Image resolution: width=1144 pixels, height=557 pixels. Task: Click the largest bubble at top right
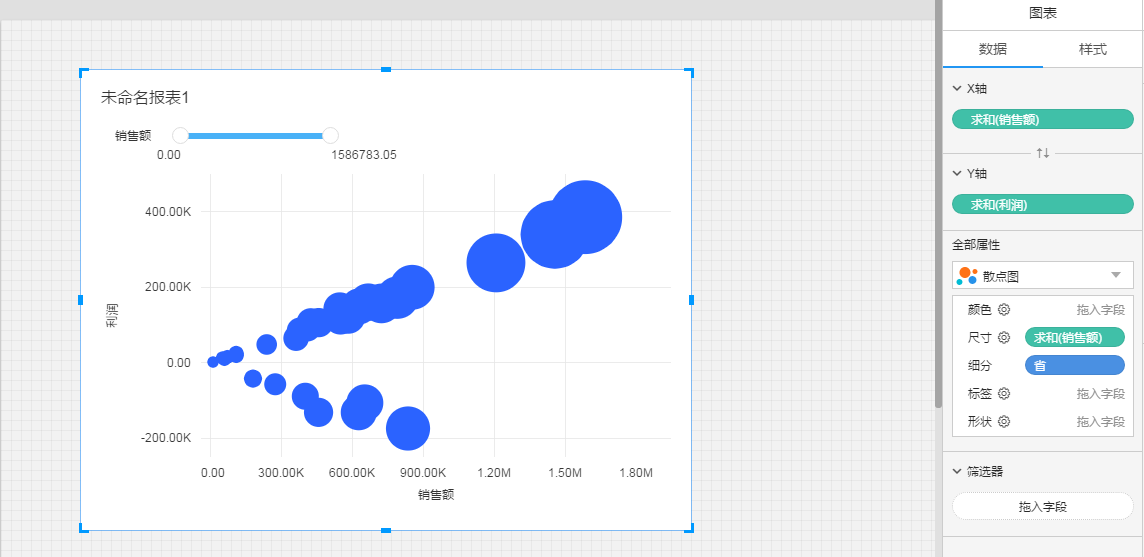coord(584,217)
